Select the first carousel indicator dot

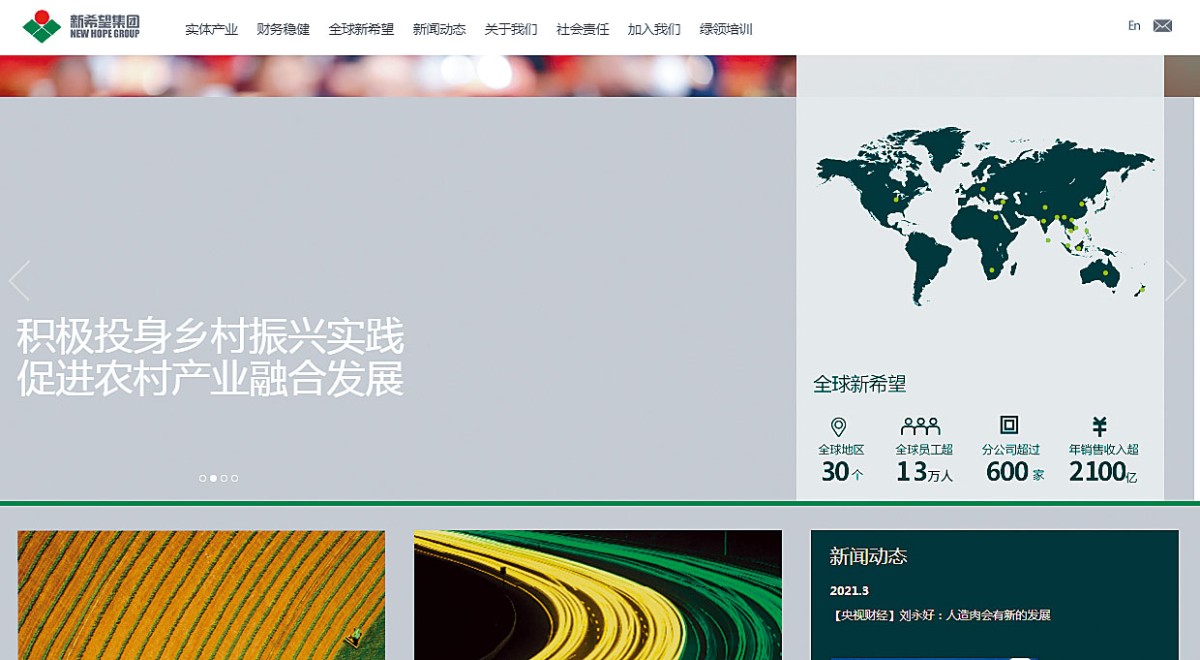pos(202,478)
